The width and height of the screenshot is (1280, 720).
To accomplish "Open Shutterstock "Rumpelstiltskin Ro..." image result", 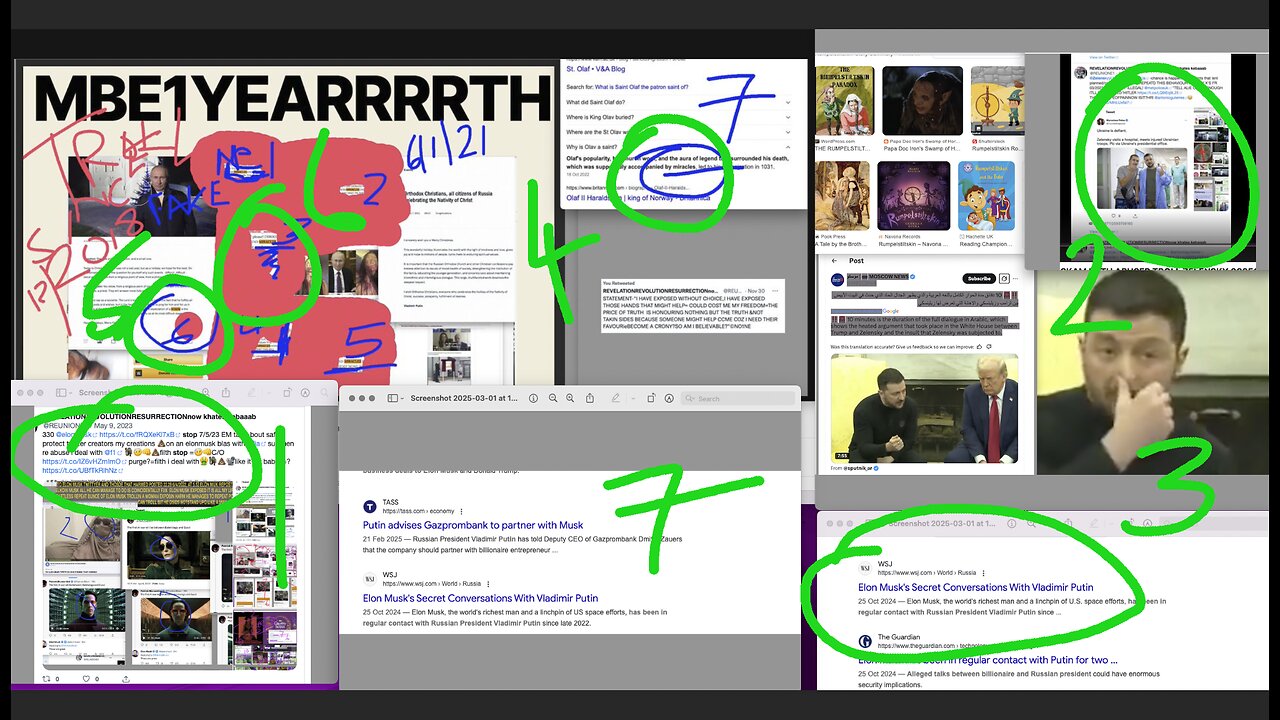I will pyautogui.click(x=997, y=101).
